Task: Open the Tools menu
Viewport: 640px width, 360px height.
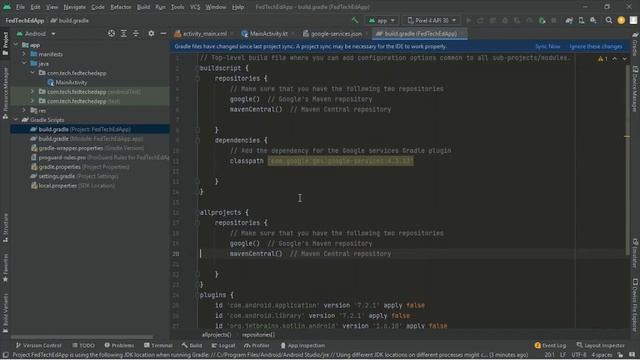Action: 177,7
